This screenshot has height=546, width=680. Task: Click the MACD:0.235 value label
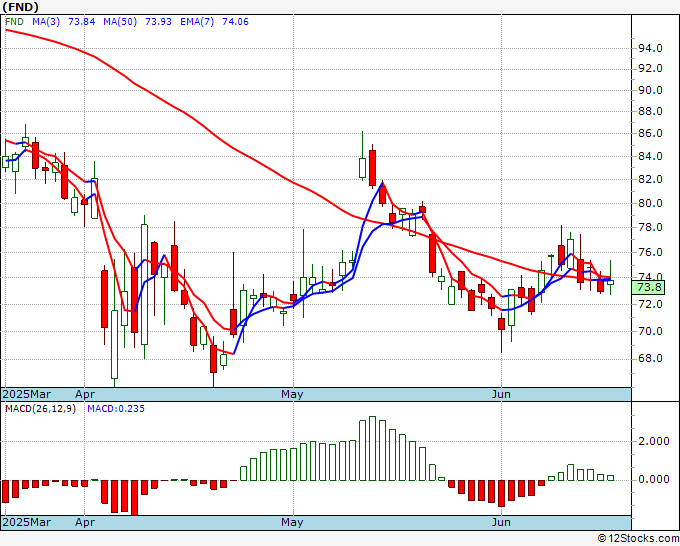[x=116, y=409]
